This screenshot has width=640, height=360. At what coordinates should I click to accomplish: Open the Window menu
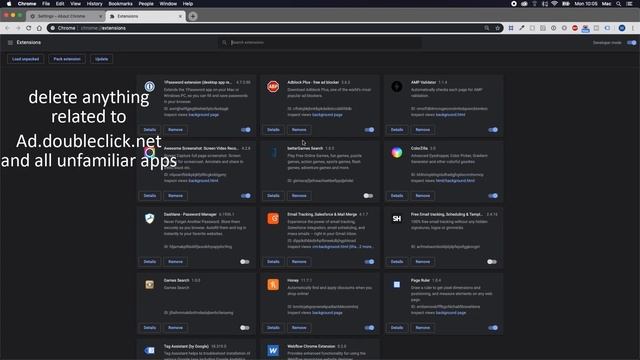pos(168,4)
